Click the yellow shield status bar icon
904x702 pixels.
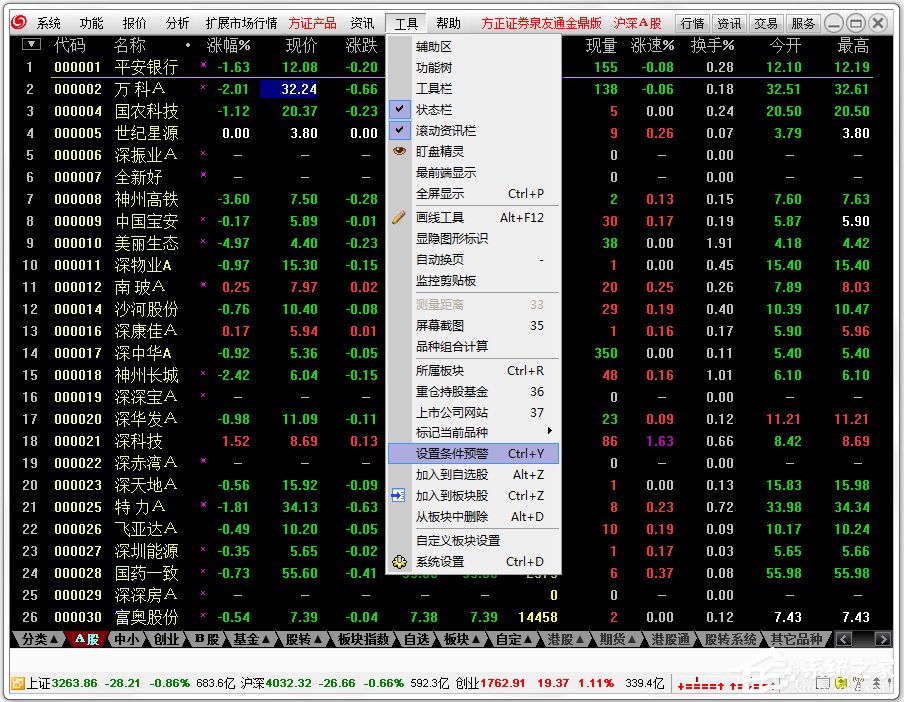[x=841, y=684]
